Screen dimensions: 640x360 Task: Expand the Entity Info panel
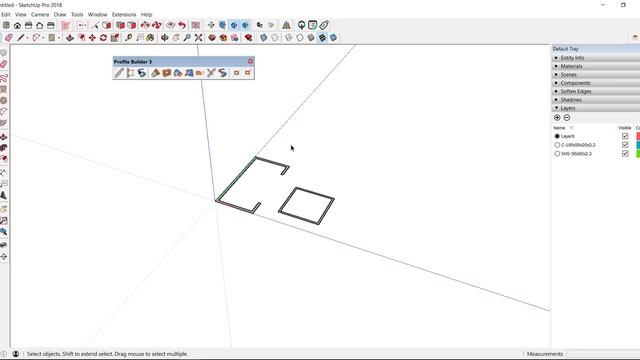point(596,58)
